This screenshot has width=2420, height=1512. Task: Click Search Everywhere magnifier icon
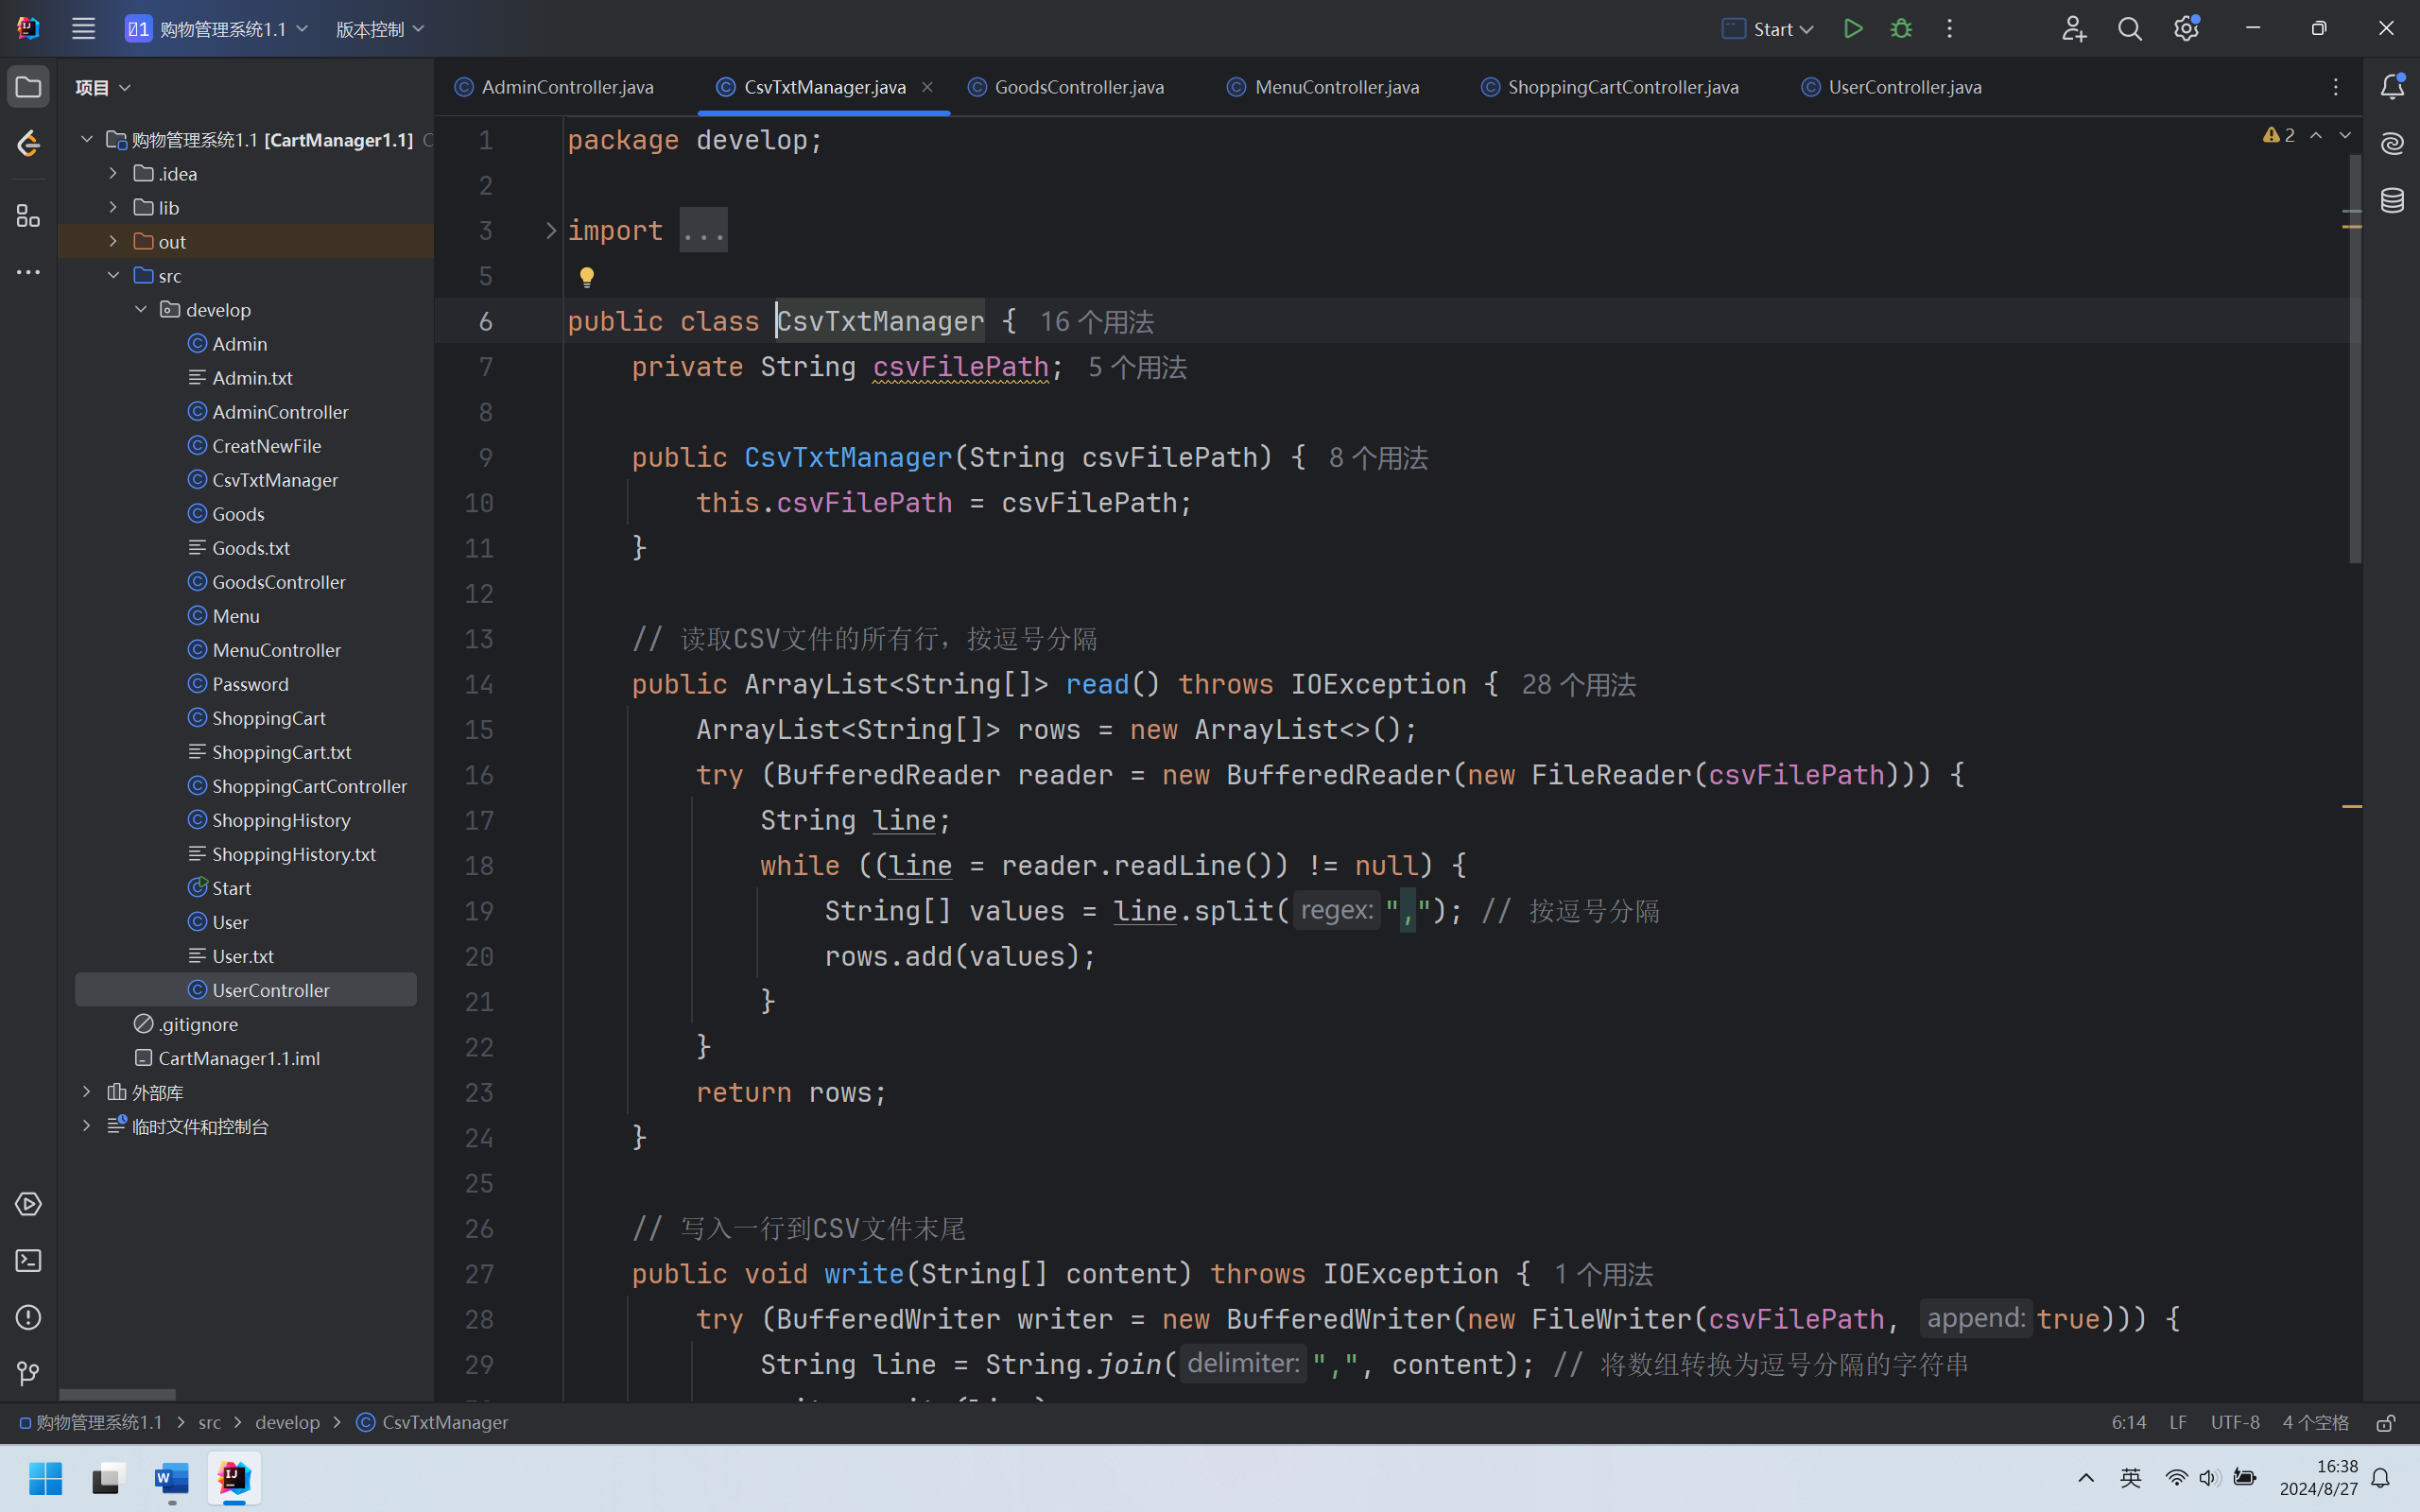point(2130,29)
